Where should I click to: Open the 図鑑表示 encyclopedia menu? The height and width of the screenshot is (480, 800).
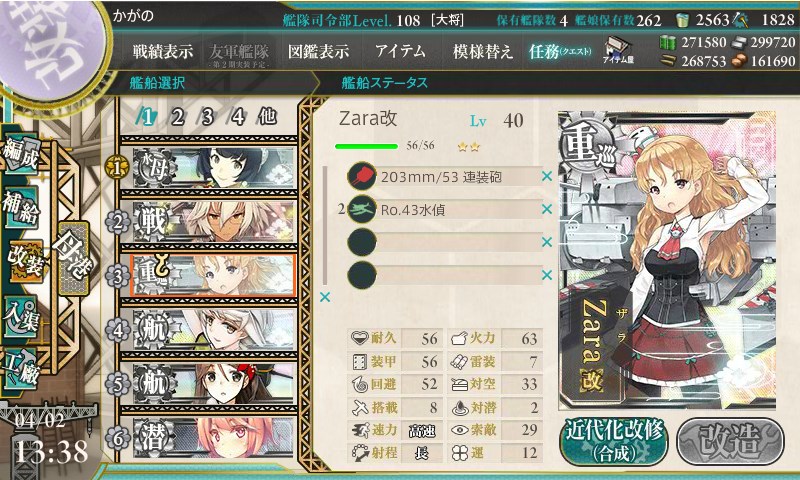coord(319,51)
